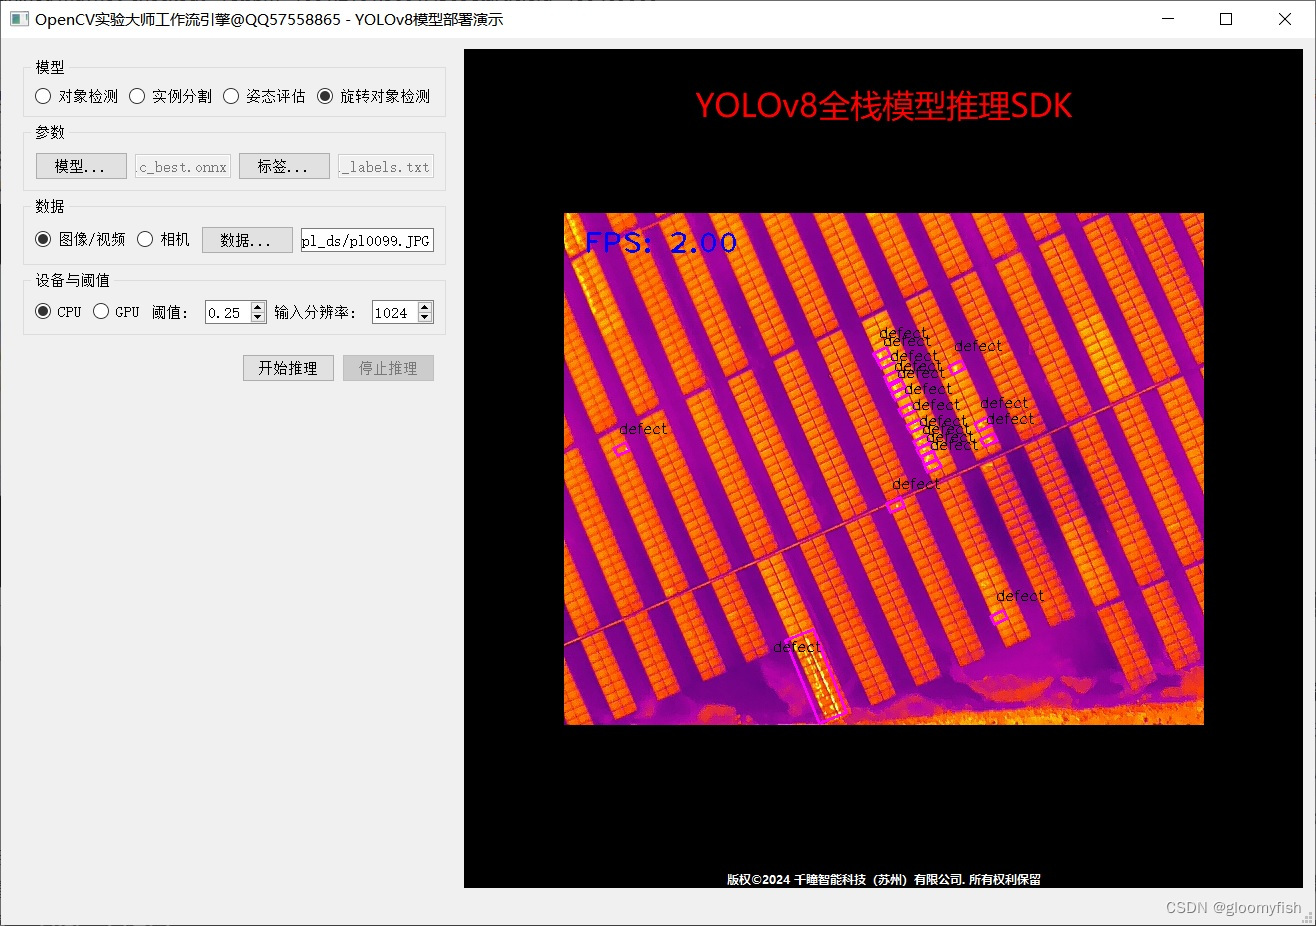Viewport: 1316px width, 926px height.
Task: Open the 数据 file chooser
Action: (x=247, y=239)
